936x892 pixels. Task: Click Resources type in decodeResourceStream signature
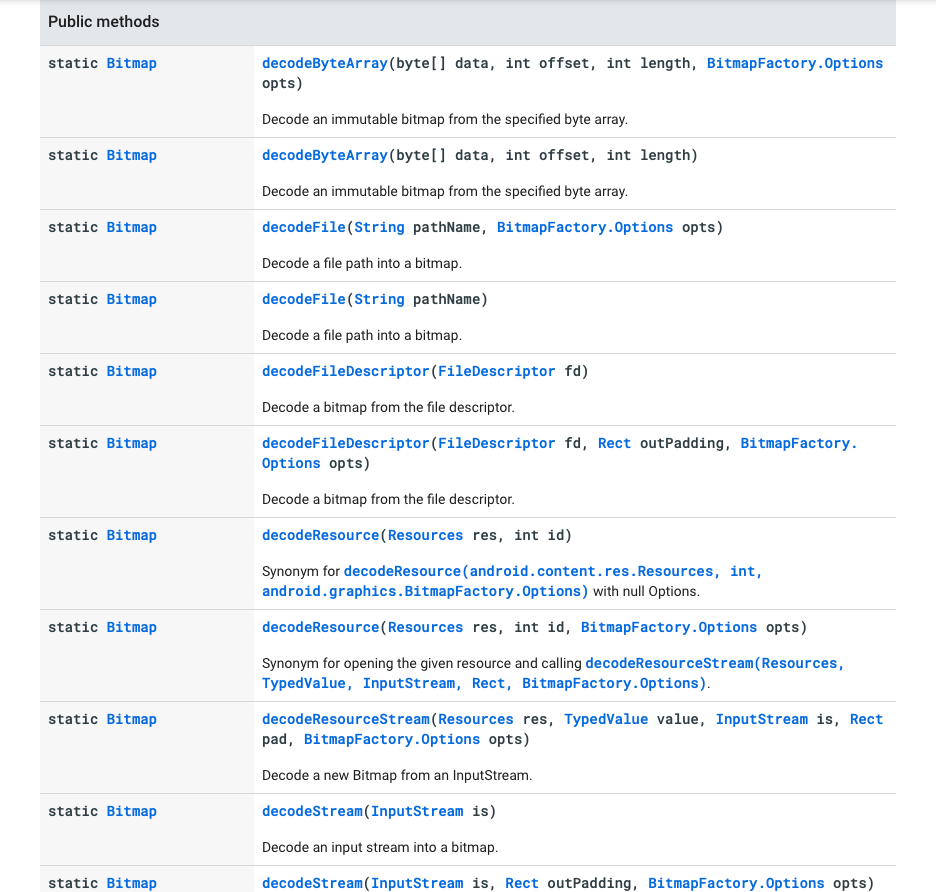click(476, 719)
